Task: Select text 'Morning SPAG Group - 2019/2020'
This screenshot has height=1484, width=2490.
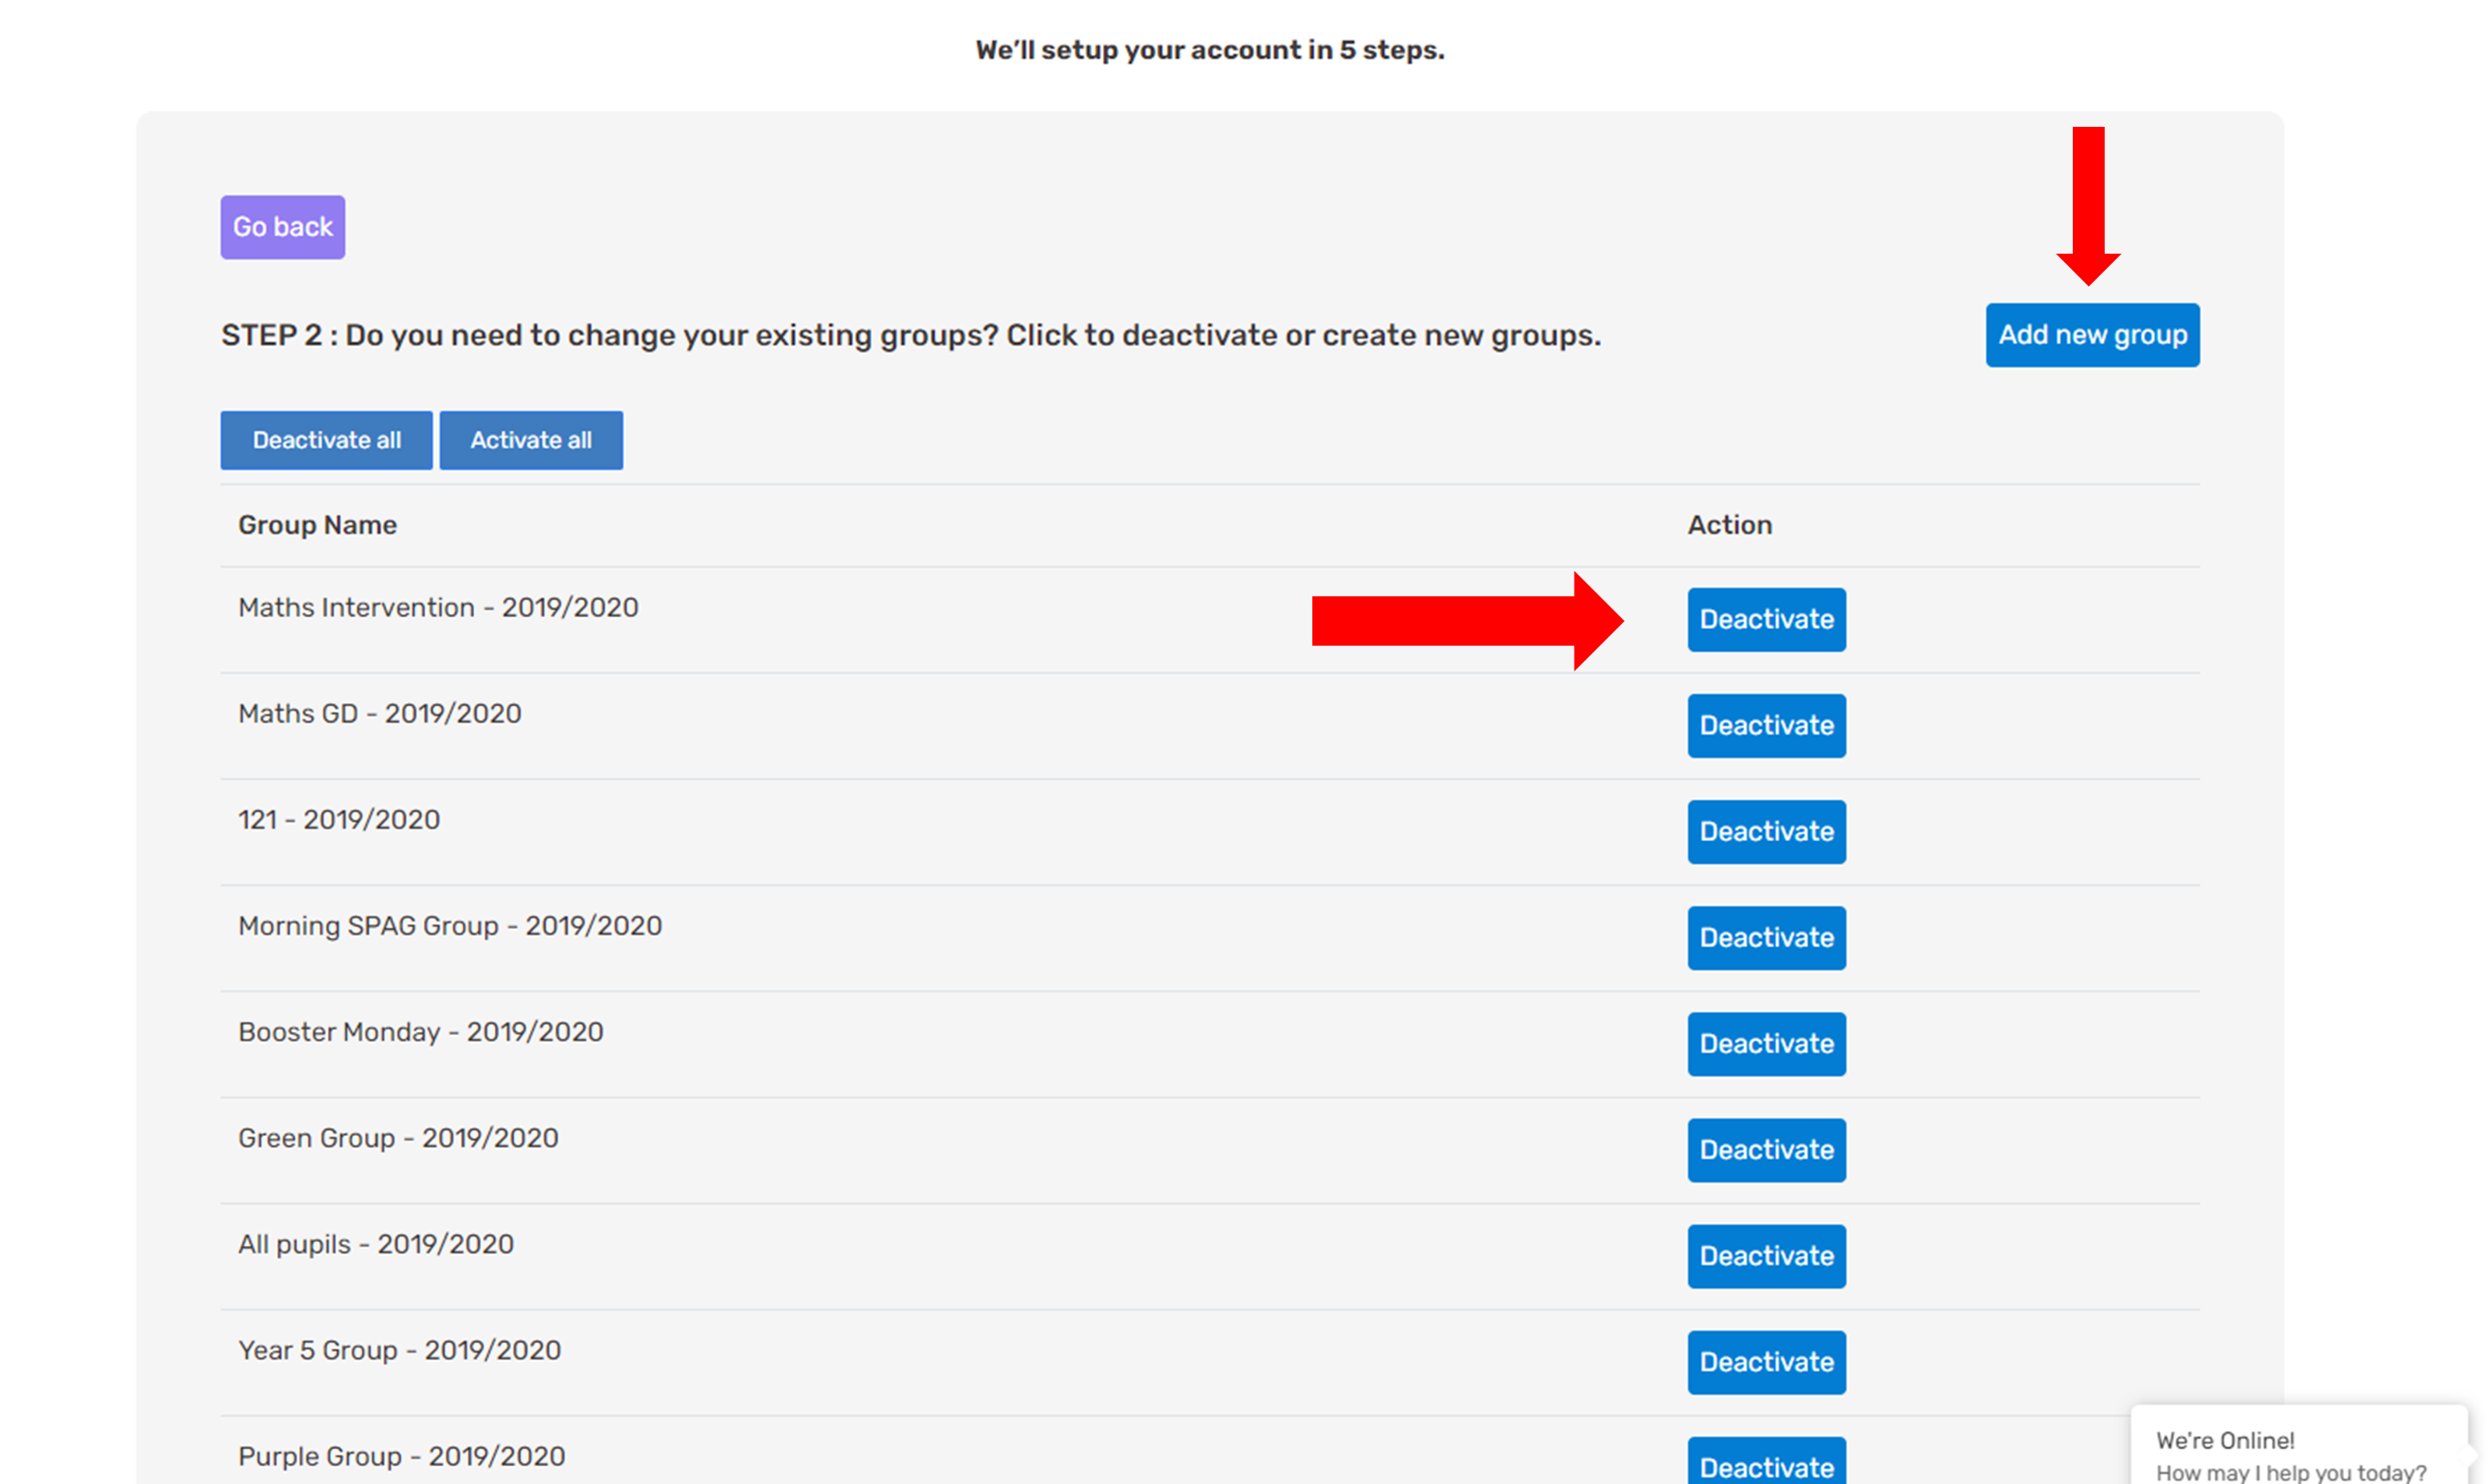Action: click(450, 926)
